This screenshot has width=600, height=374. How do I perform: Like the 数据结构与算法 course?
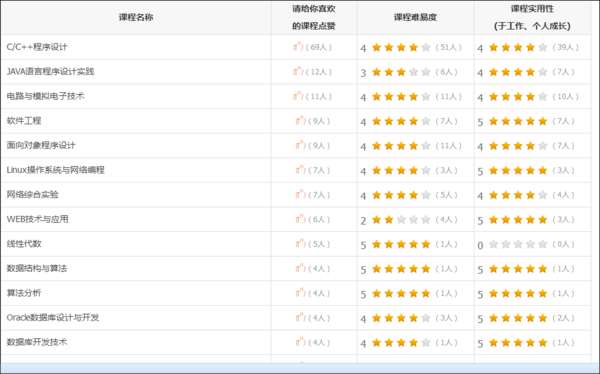300,268
